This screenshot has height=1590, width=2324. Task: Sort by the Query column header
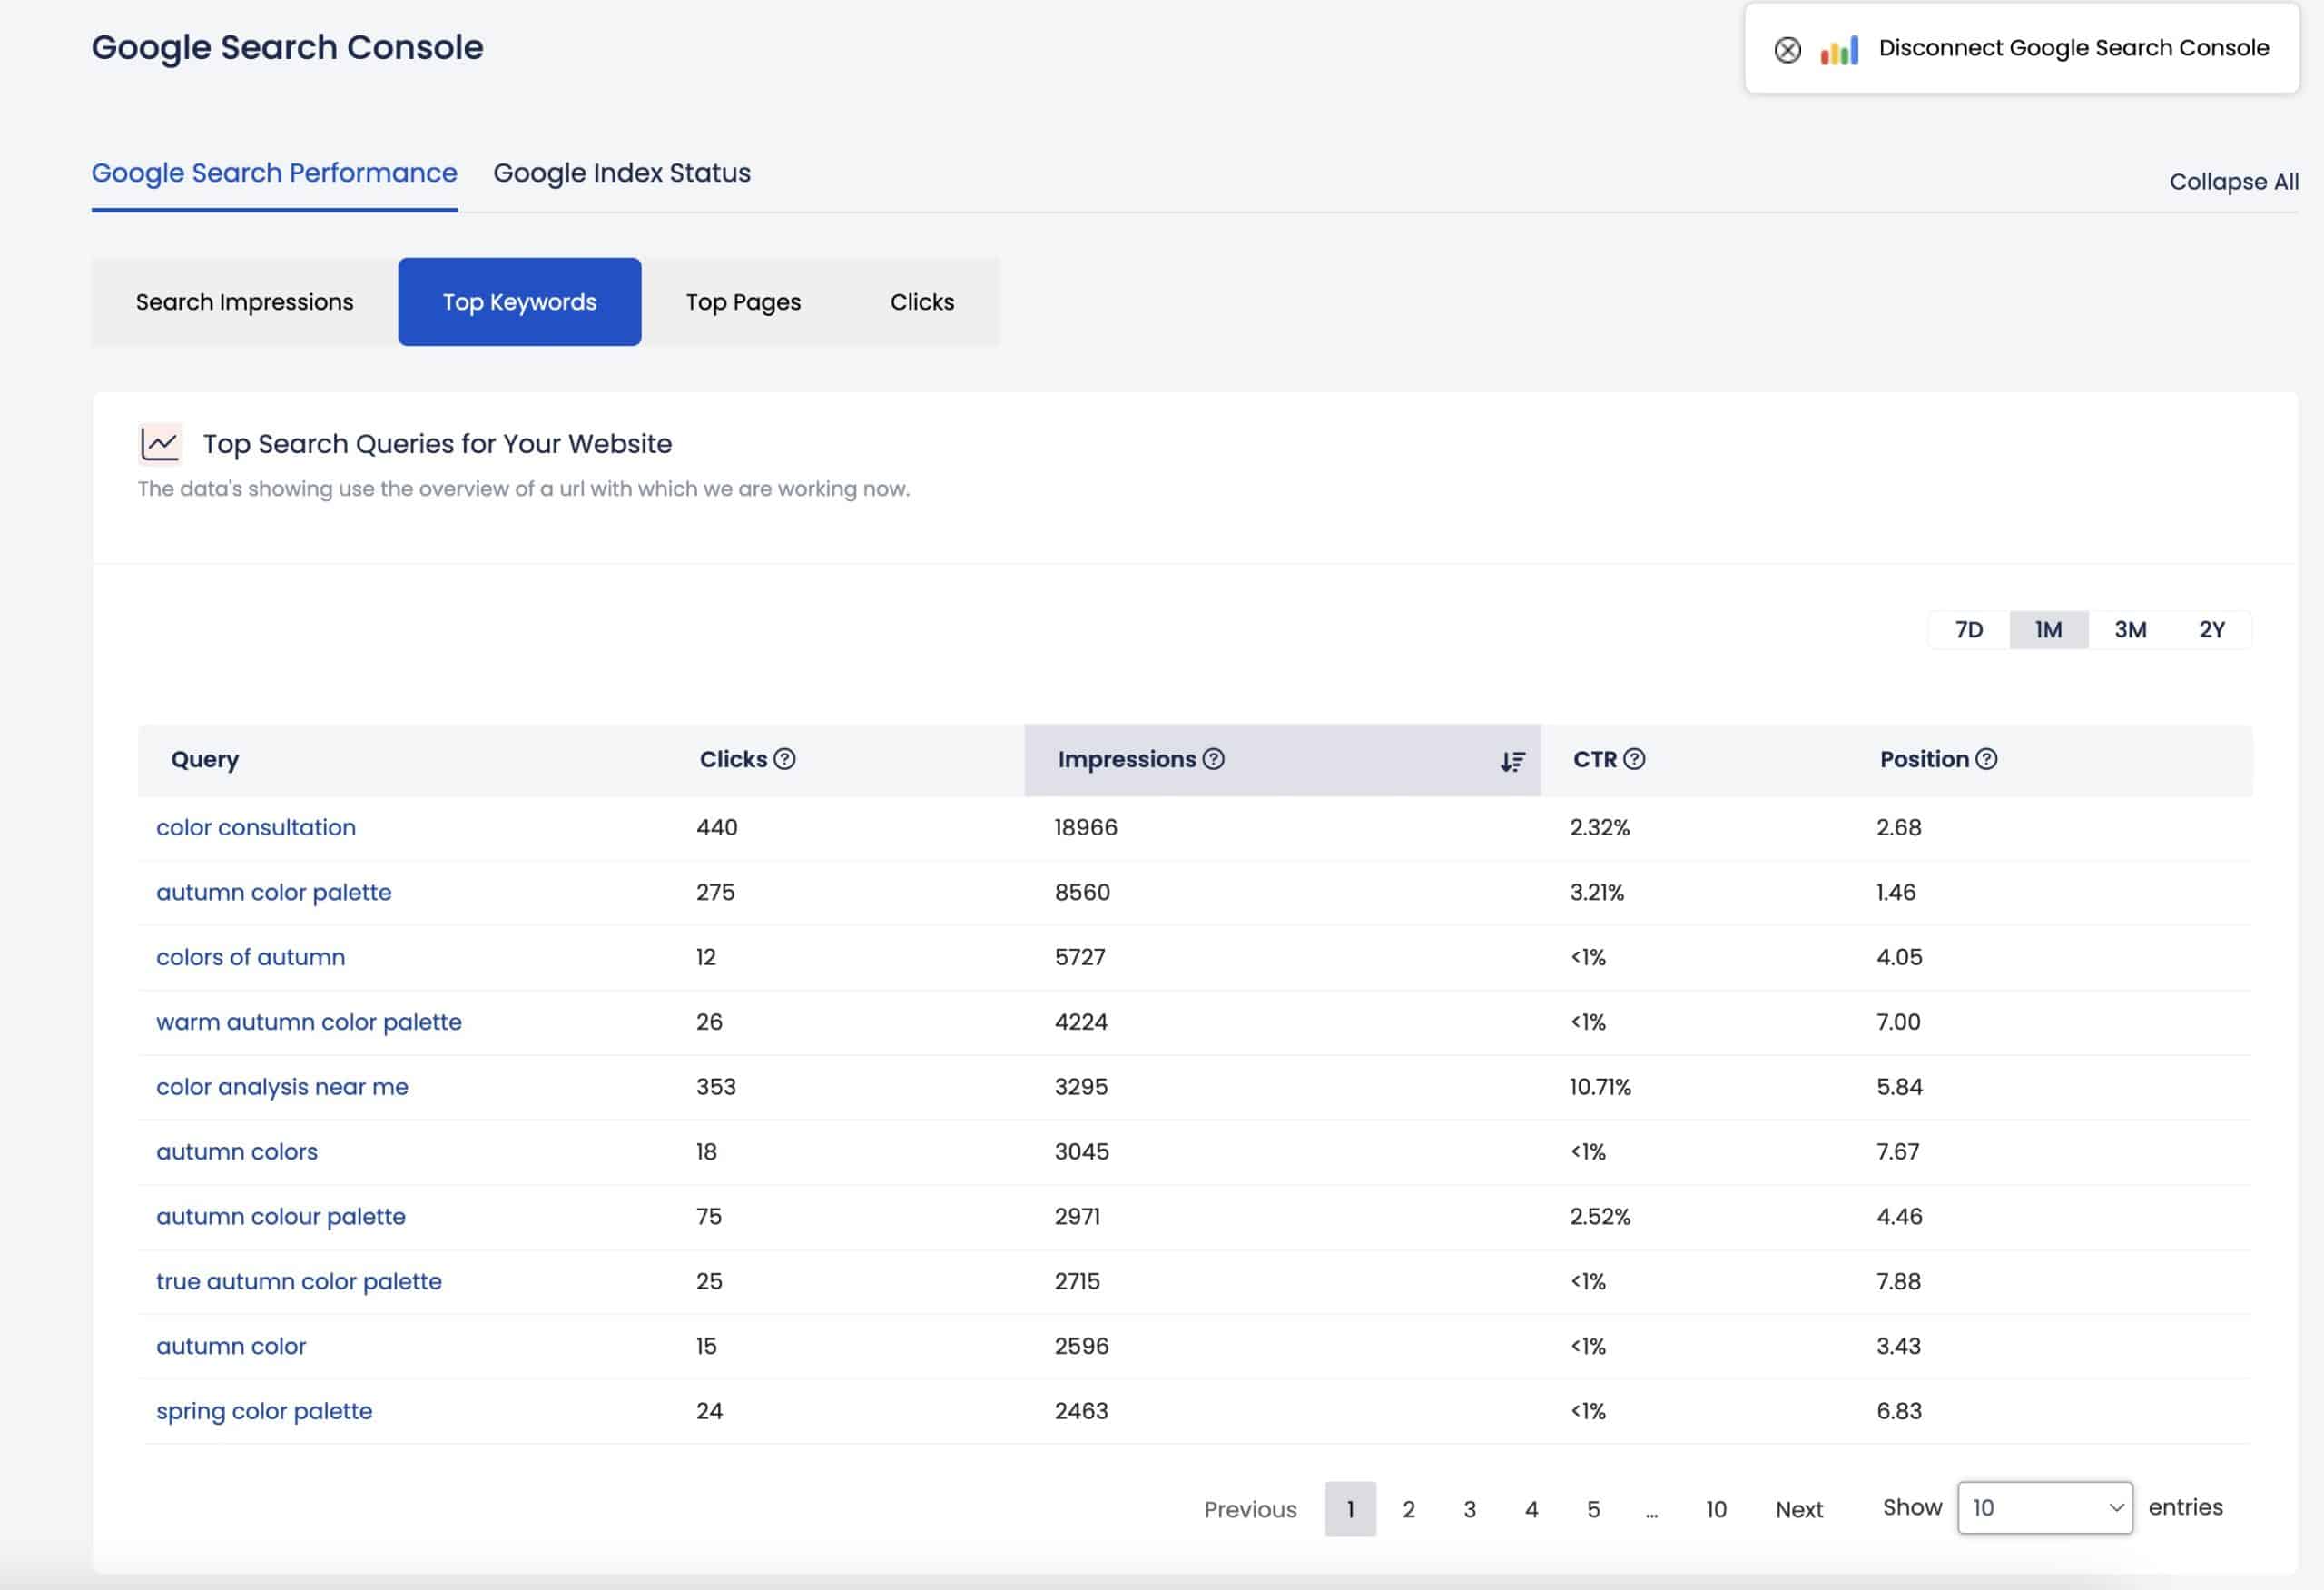coord(205,760)
